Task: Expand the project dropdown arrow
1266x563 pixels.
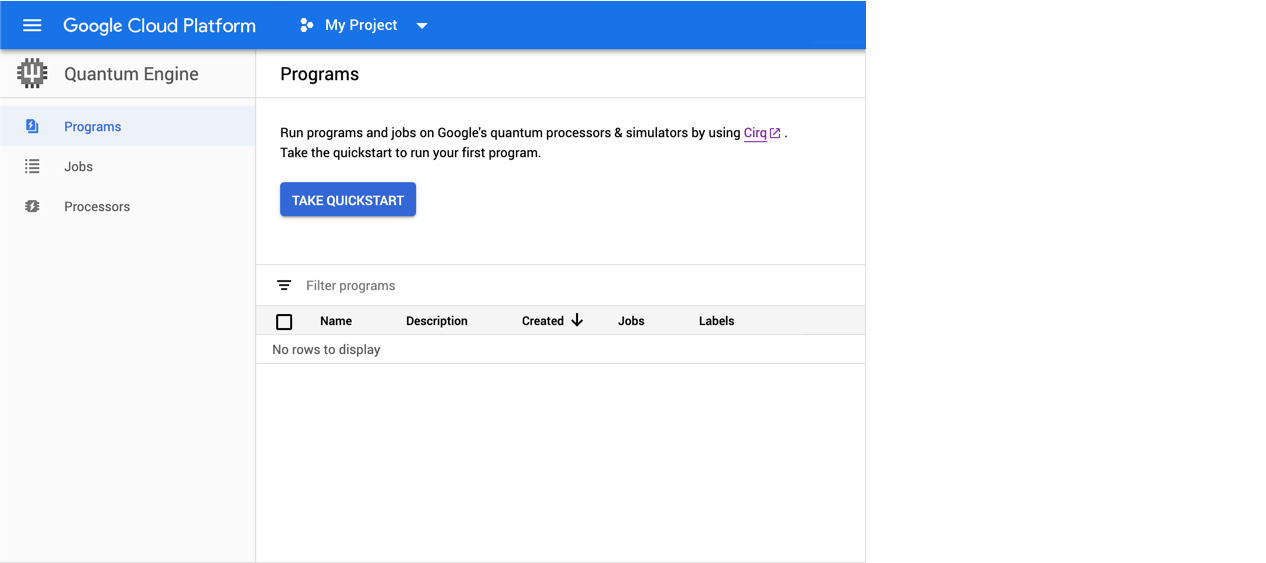Action: point(422,26)
